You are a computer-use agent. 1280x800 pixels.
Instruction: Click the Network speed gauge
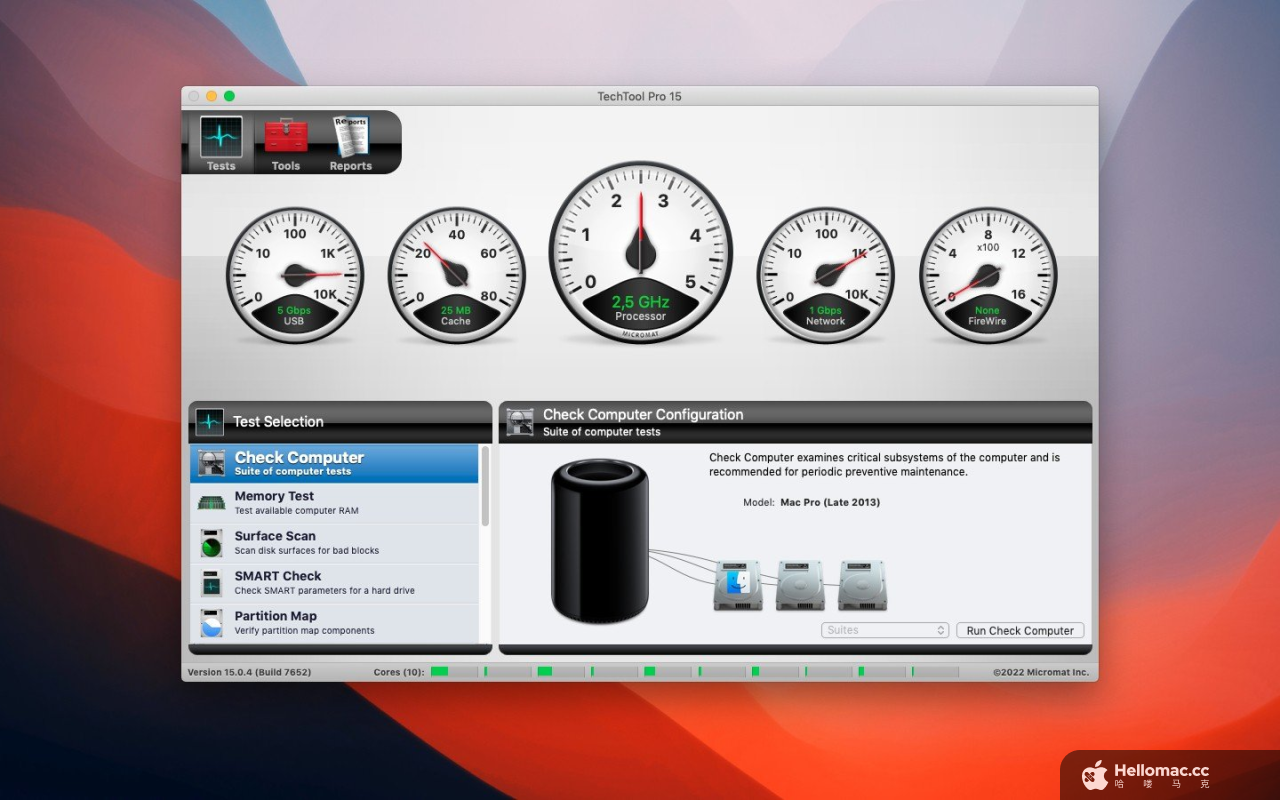coord(826,275)
